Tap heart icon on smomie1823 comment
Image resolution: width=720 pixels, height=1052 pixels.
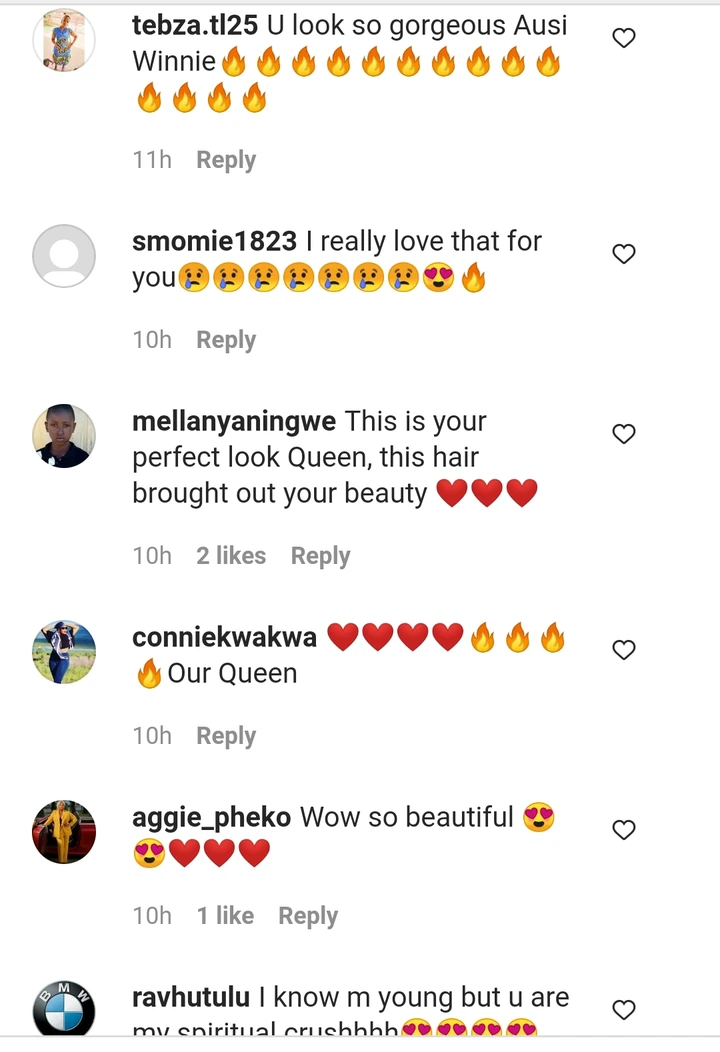point(624,254)
